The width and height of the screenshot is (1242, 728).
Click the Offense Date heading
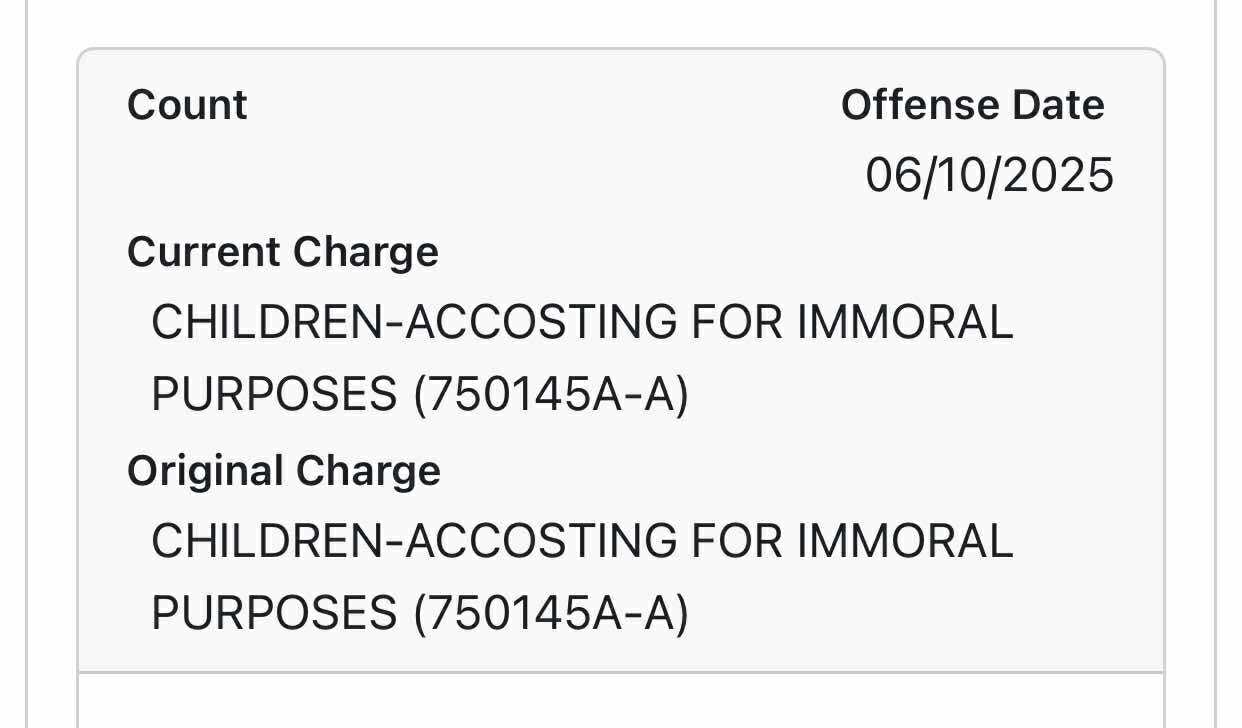click(x=972, y=105)
